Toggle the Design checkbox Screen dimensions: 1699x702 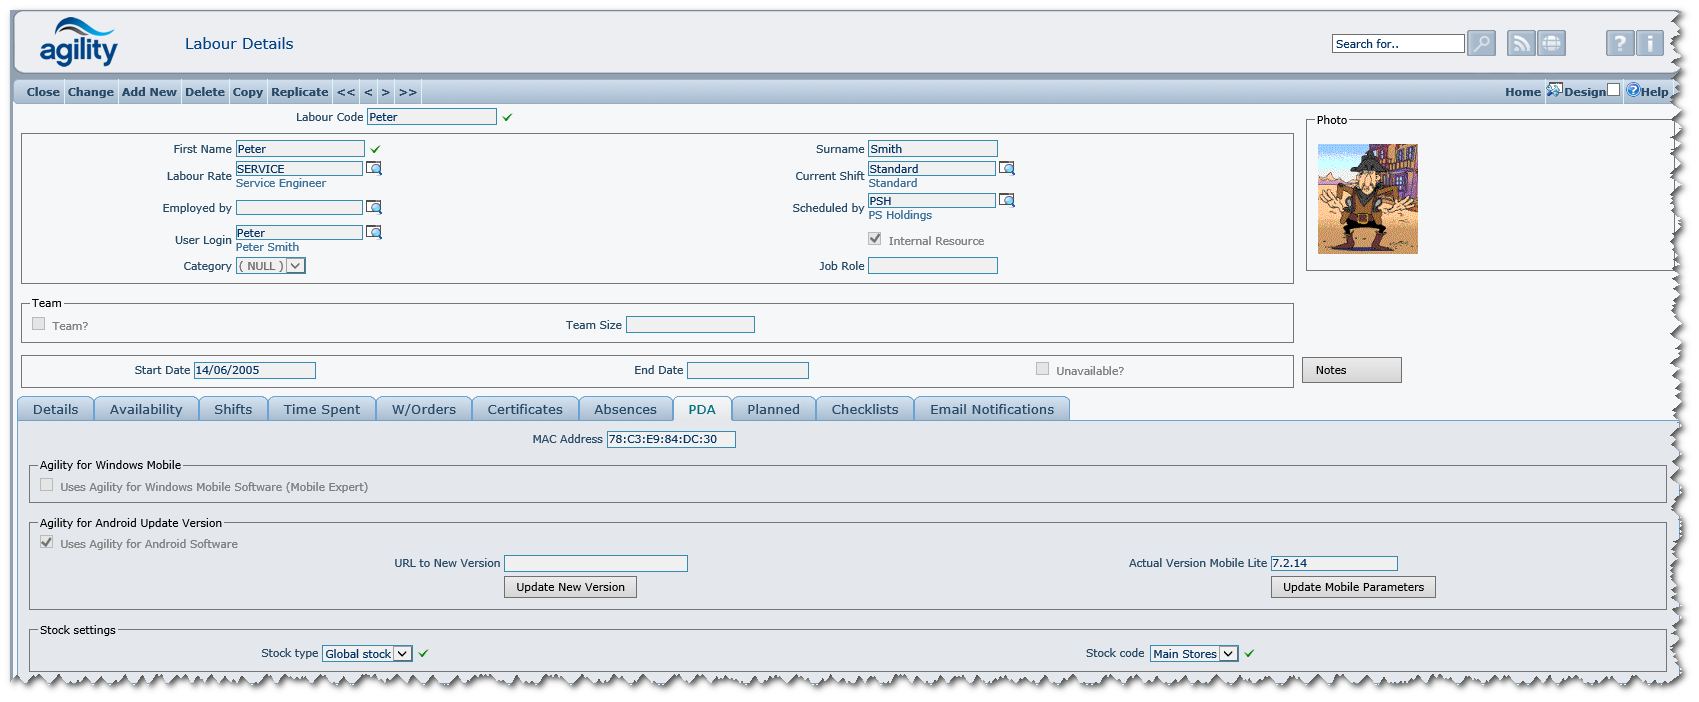coord(1613,90)
